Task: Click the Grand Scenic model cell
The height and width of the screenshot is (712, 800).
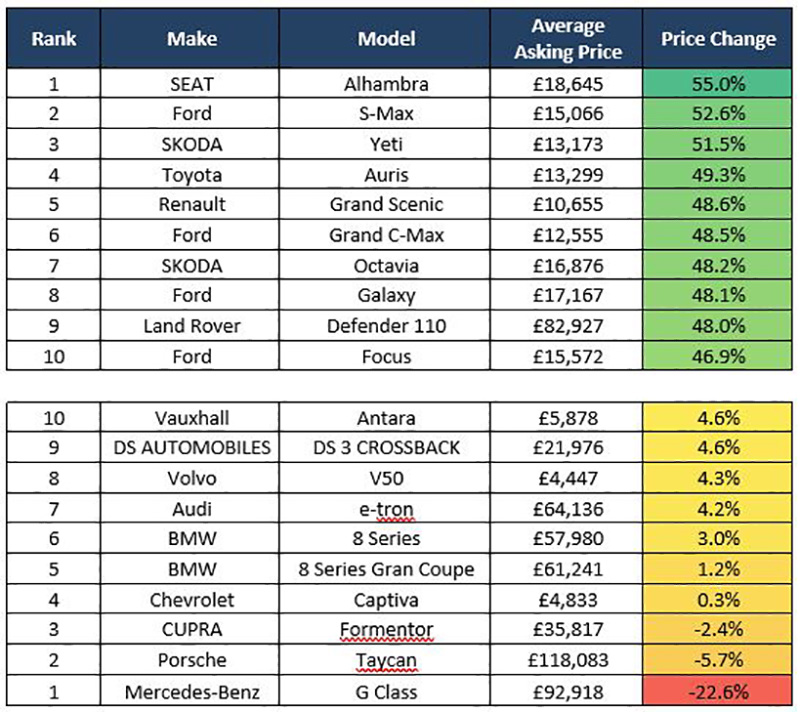Action: pos(386,205)
